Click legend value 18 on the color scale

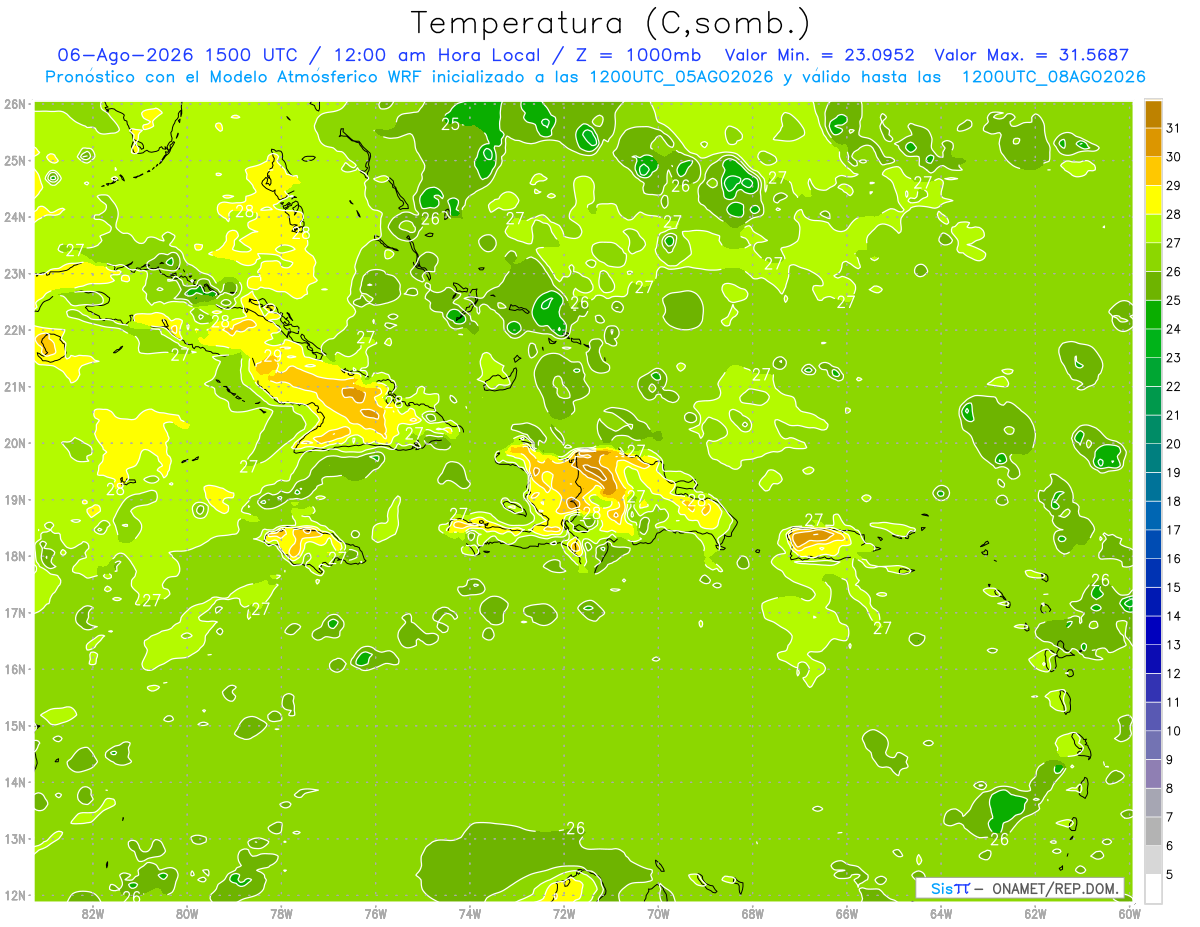(1173, 501)
